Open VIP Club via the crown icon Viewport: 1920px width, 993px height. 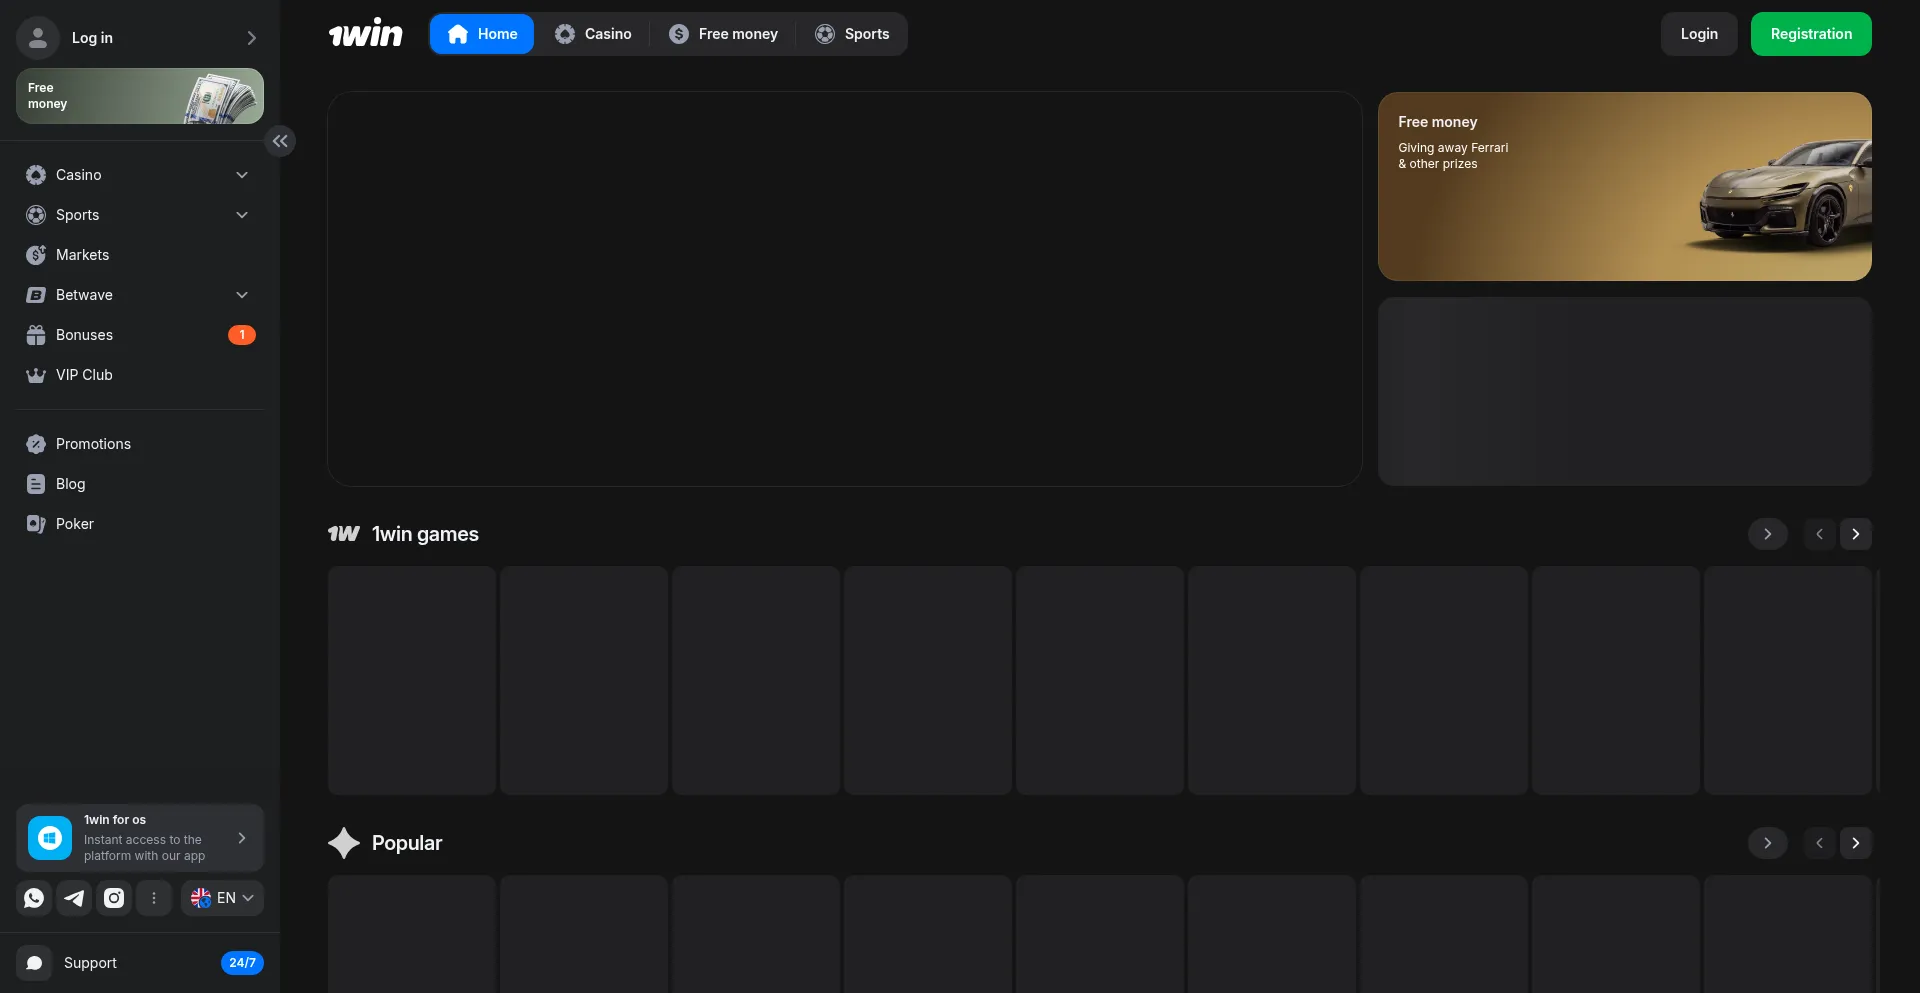coord(36,375)
